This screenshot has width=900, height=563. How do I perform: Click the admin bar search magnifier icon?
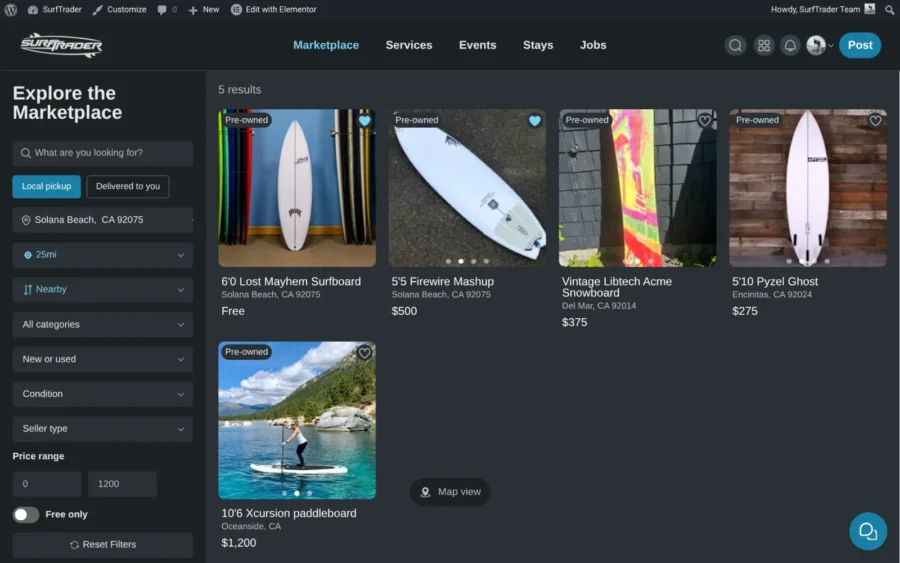889,10
